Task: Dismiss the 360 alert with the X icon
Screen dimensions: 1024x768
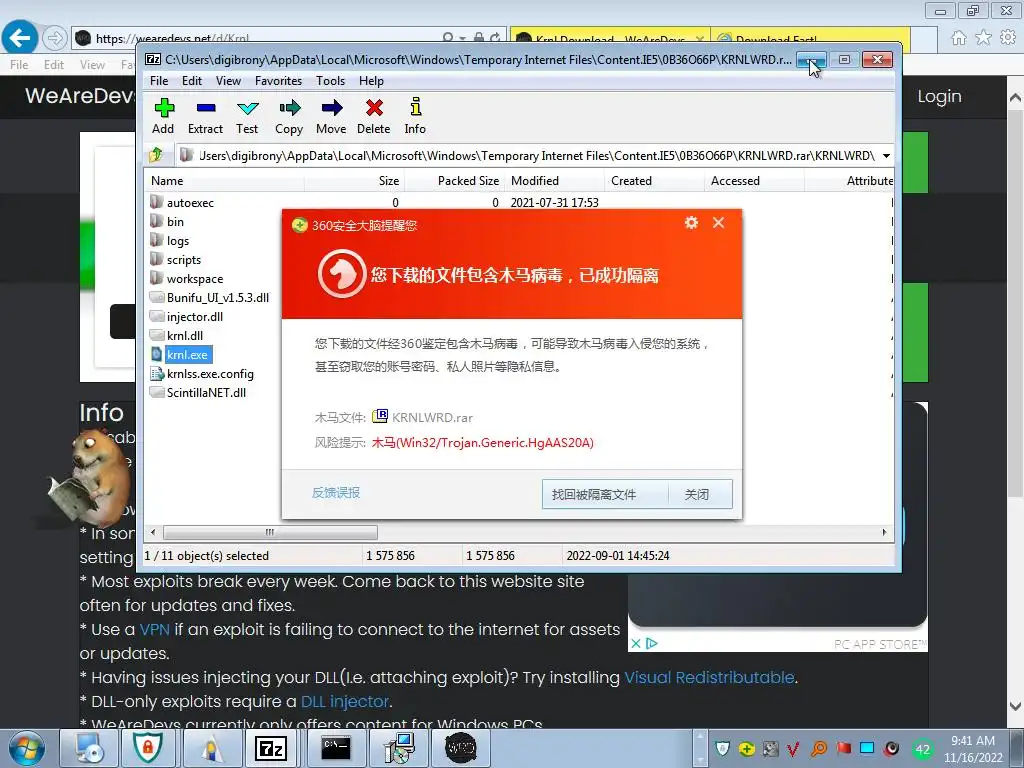Action: click(x=718, y=223)
